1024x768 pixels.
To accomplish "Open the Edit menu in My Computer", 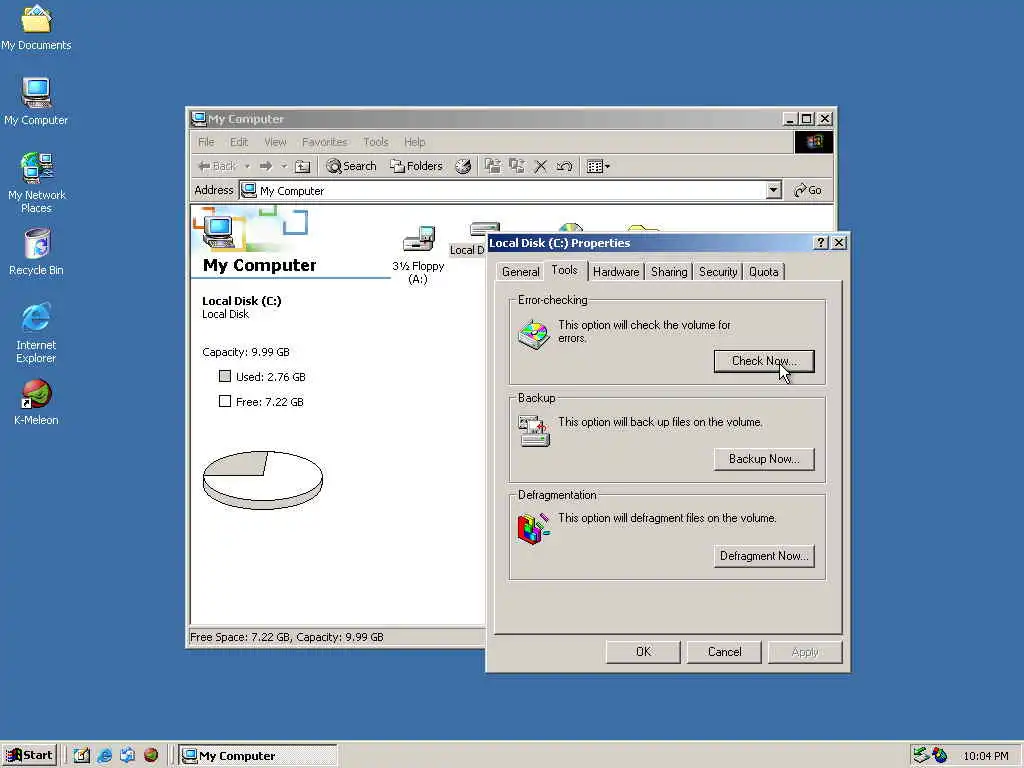I will pos(238,142).
